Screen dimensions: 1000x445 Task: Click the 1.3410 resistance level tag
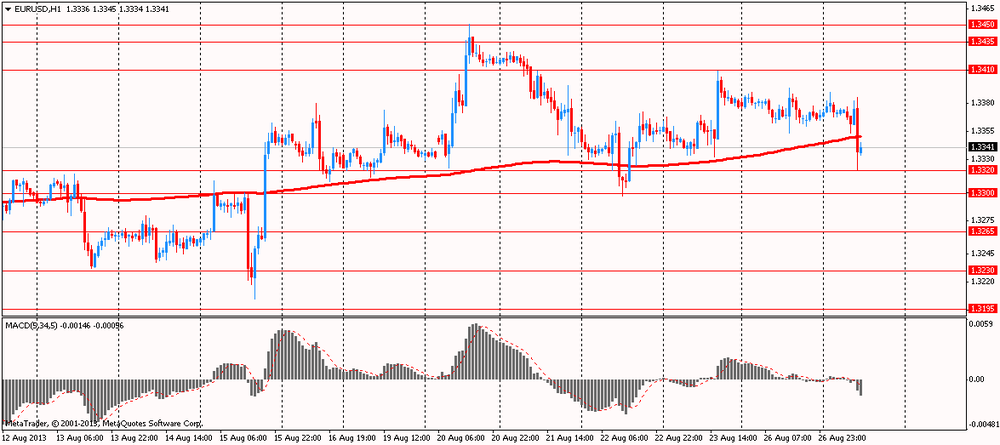point(981,70)
